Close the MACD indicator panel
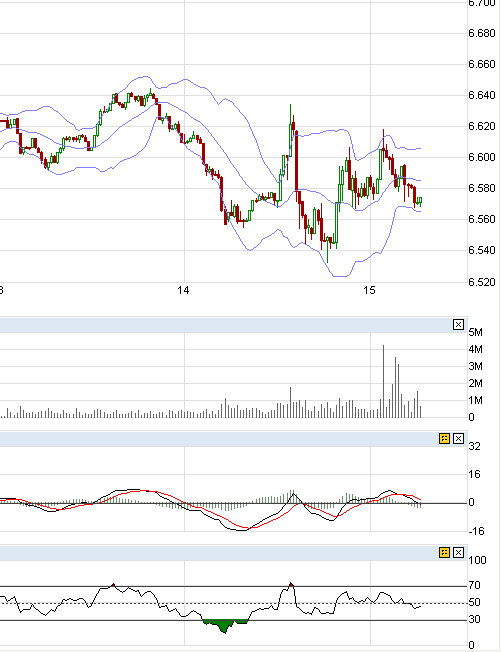501x652 pixels. (x=458, y=439)
